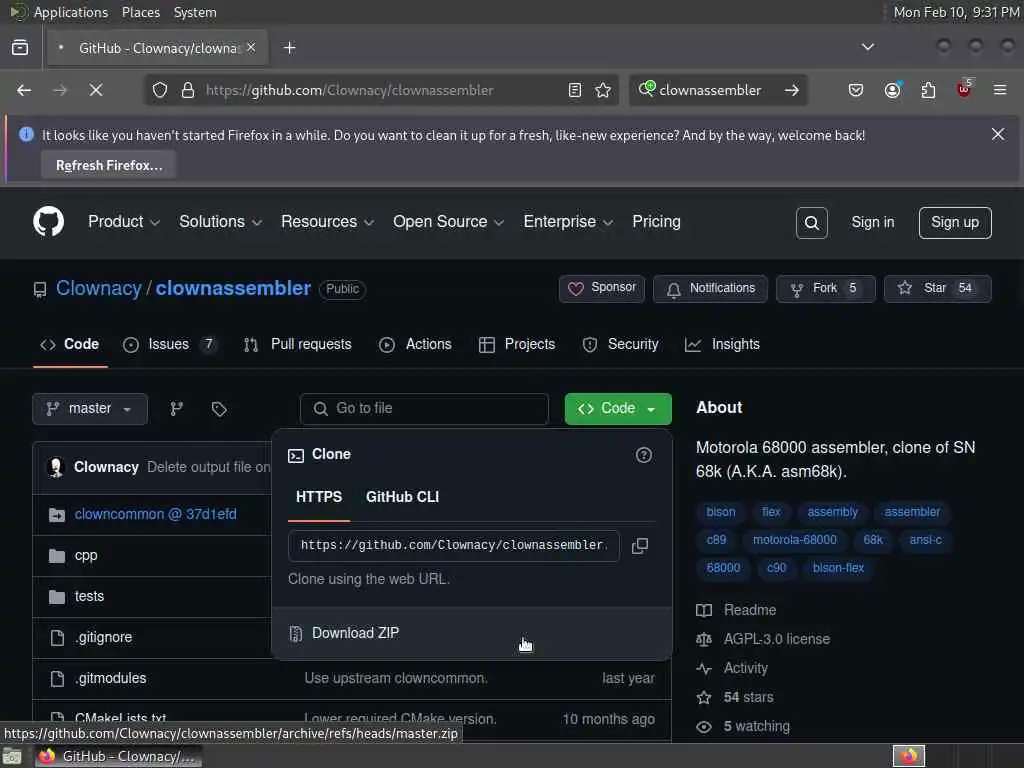Switch to the Issues tab
Viewport: 1024px width, 768px height.
click(169, 344)
